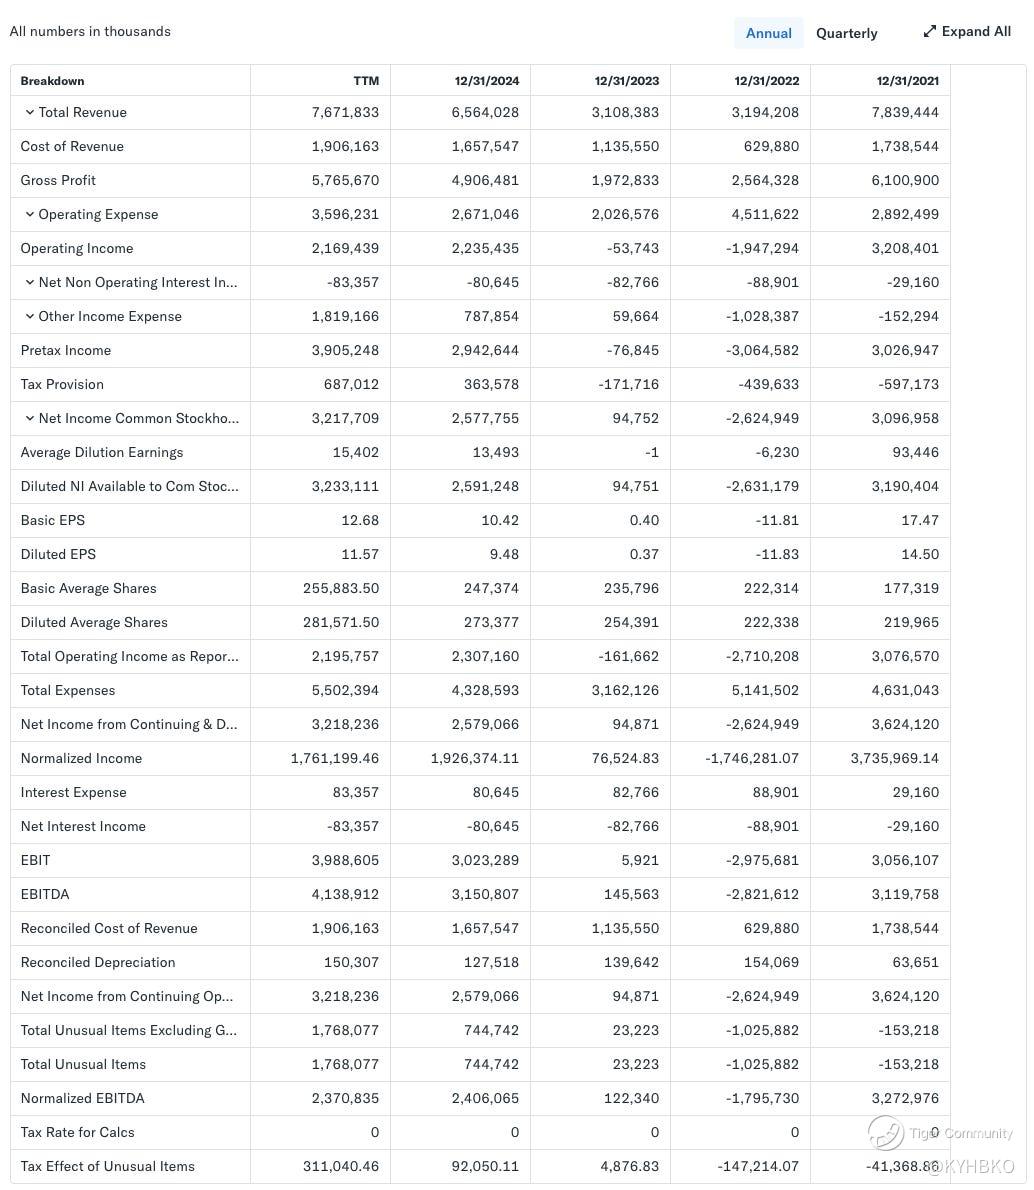Select the TTM column header
1034x1190 pixels.
coord(366,80)
